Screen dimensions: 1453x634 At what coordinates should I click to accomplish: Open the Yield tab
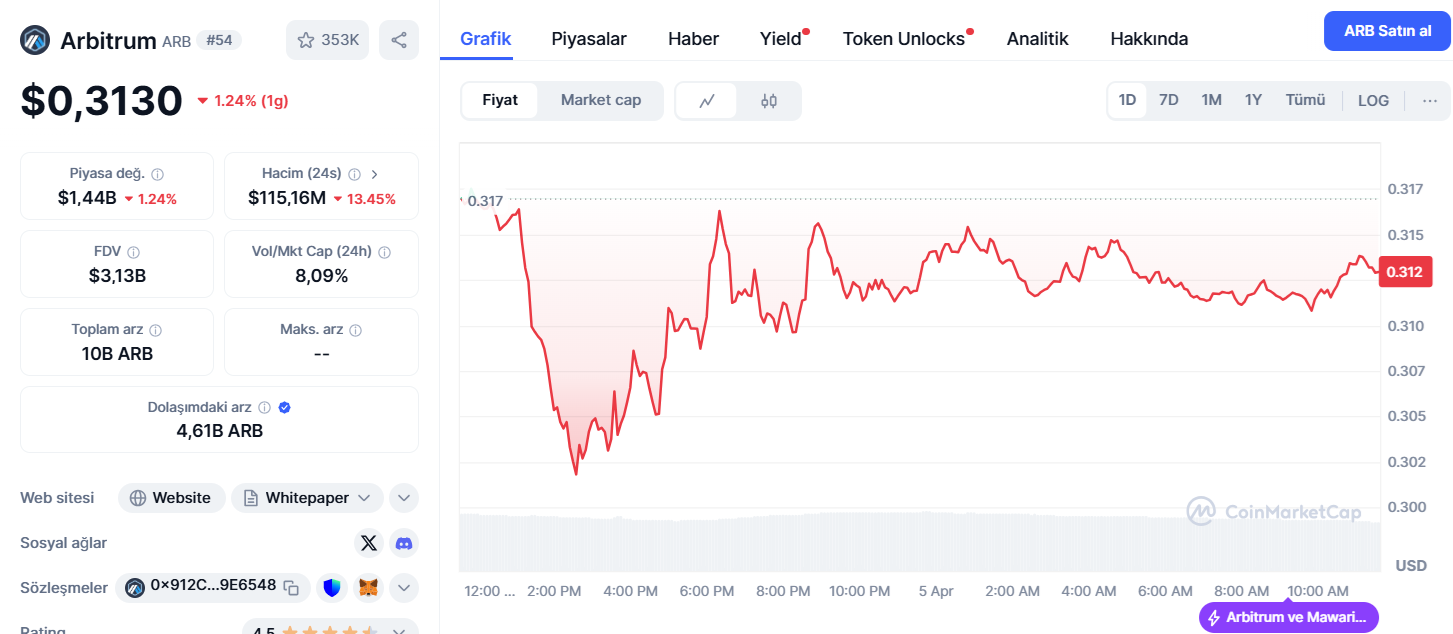[781, 39]
